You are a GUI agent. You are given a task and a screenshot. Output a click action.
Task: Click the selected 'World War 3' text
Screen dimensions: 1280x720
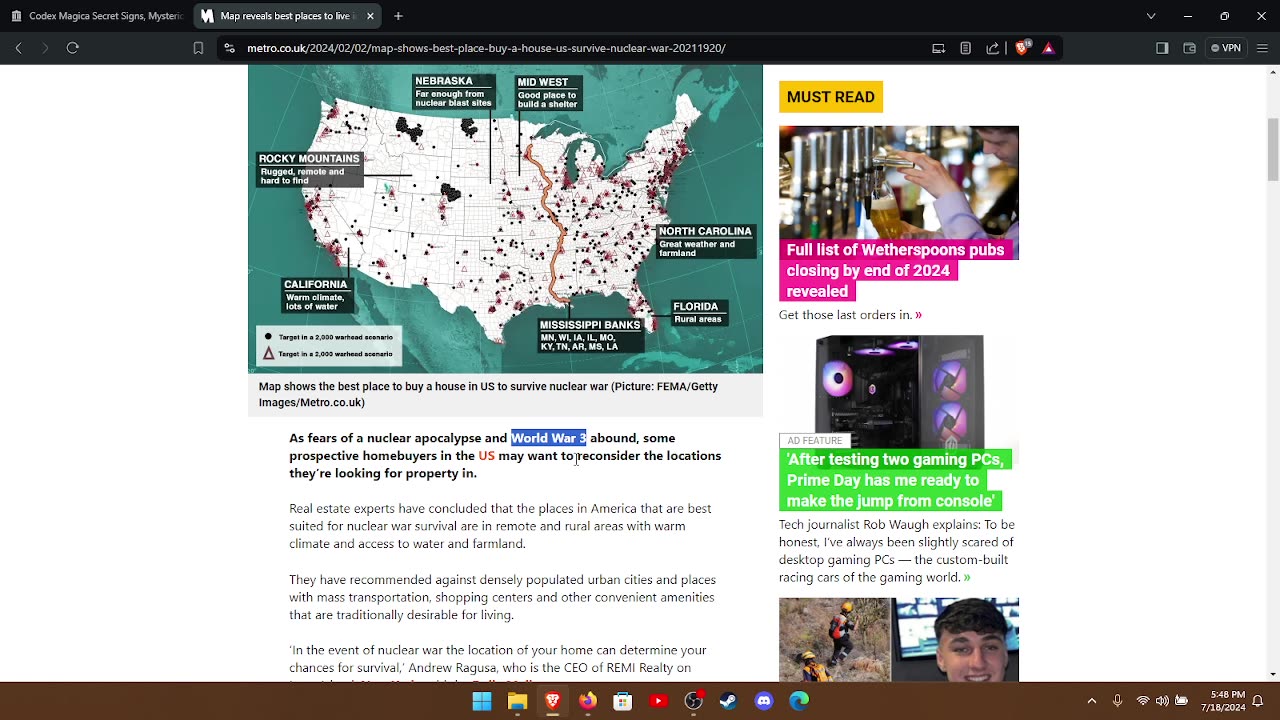pyautogui.click(x=548, y=438)
